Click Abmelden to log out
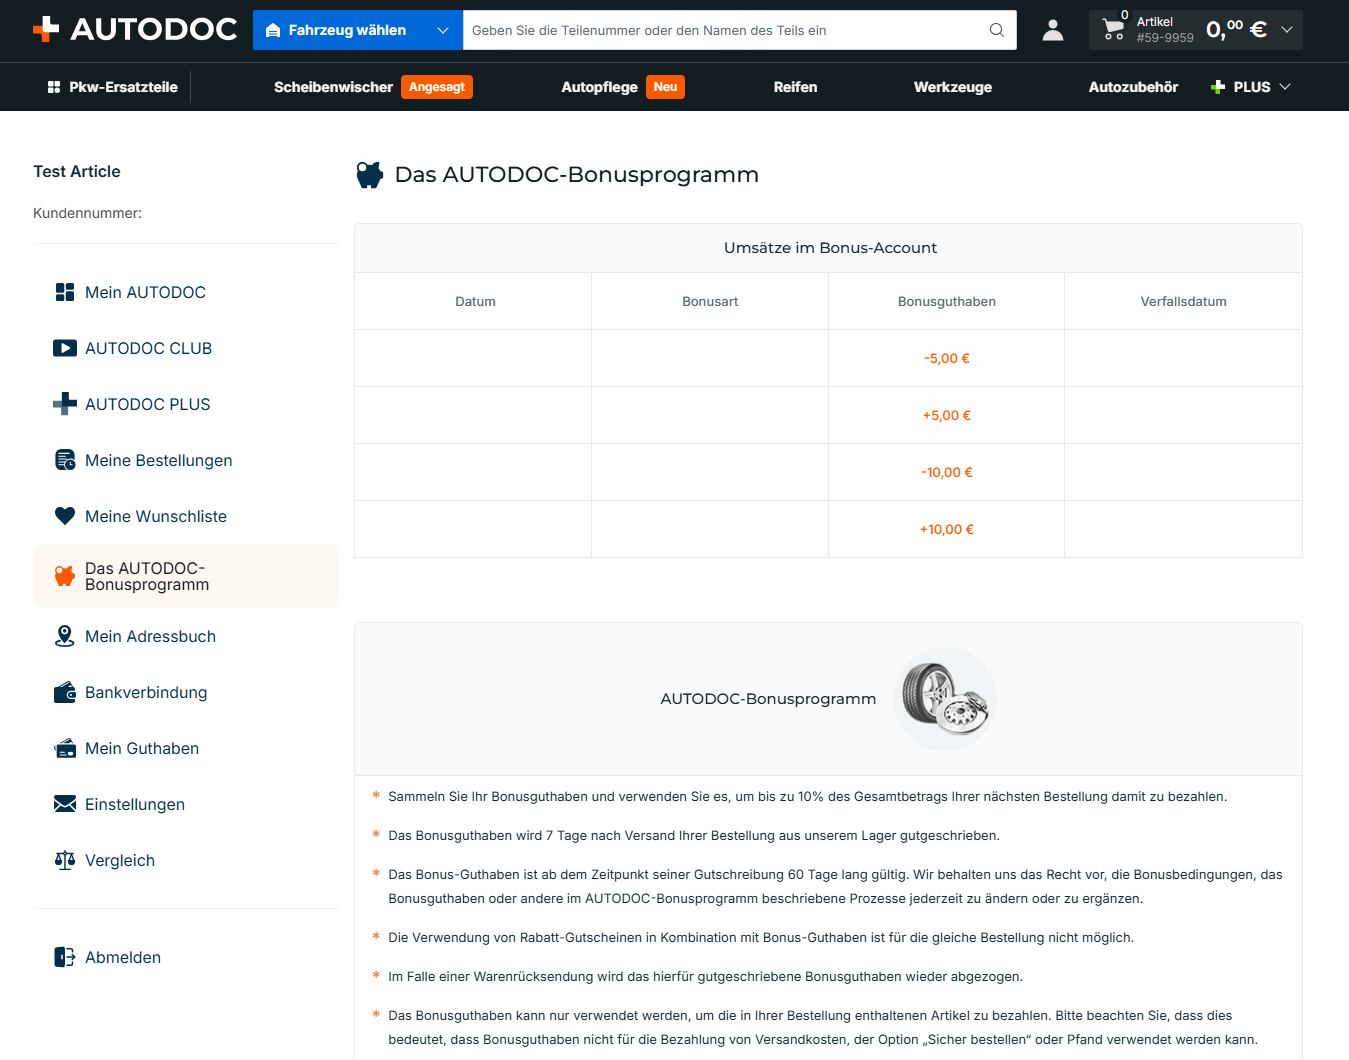This screenshot has width=1349, height=1060. 123,957
